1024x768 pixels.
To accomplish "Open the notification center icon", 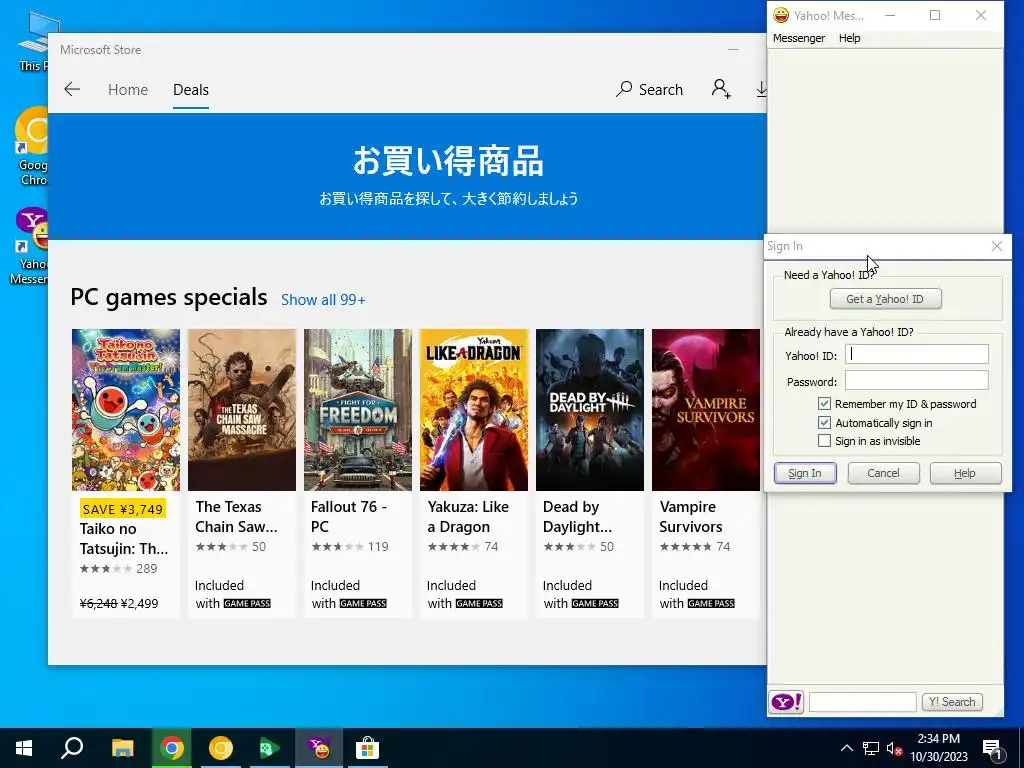I will point(993,749).
